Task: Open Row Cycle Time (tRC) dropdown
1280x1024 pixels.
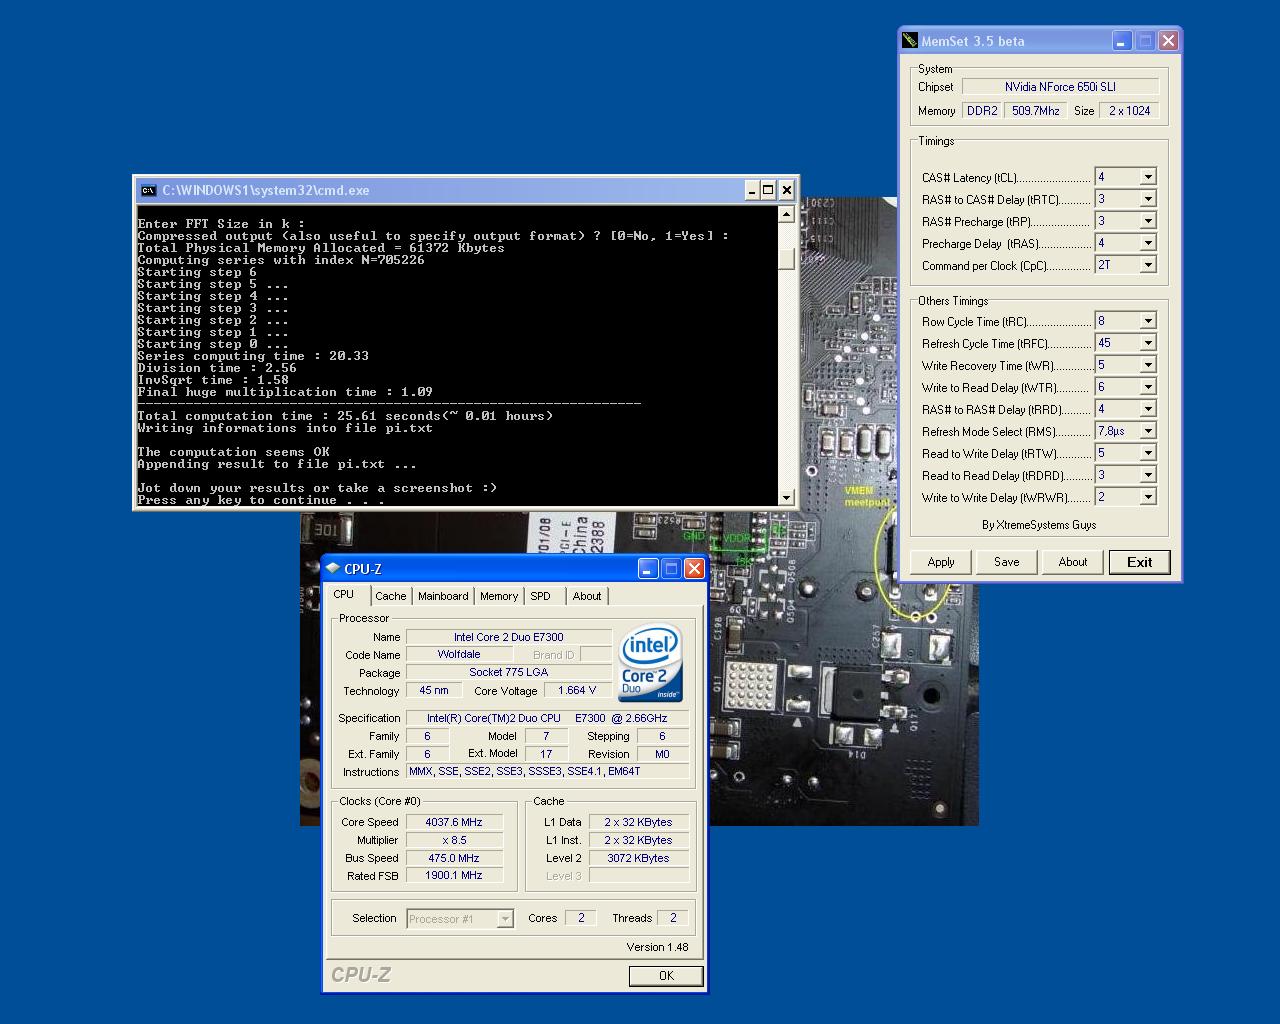Action: 1148,321
